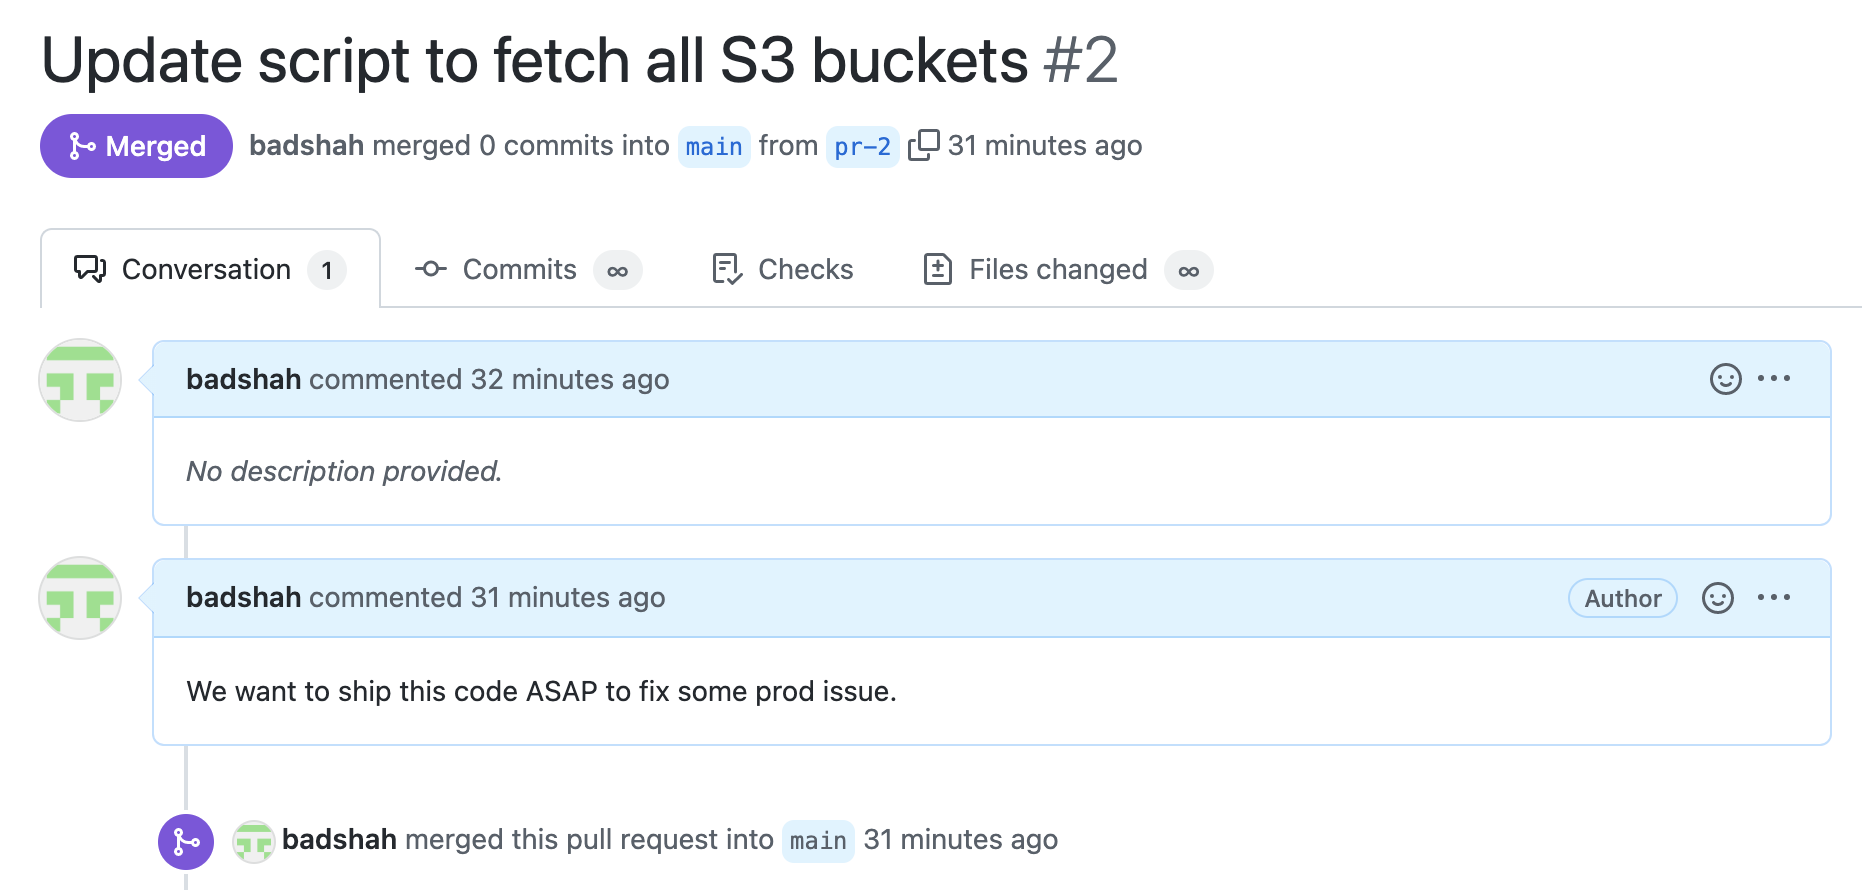Click small avatar in merge event line
This screenshot has width=1862, height=890.
coord(254,842)
